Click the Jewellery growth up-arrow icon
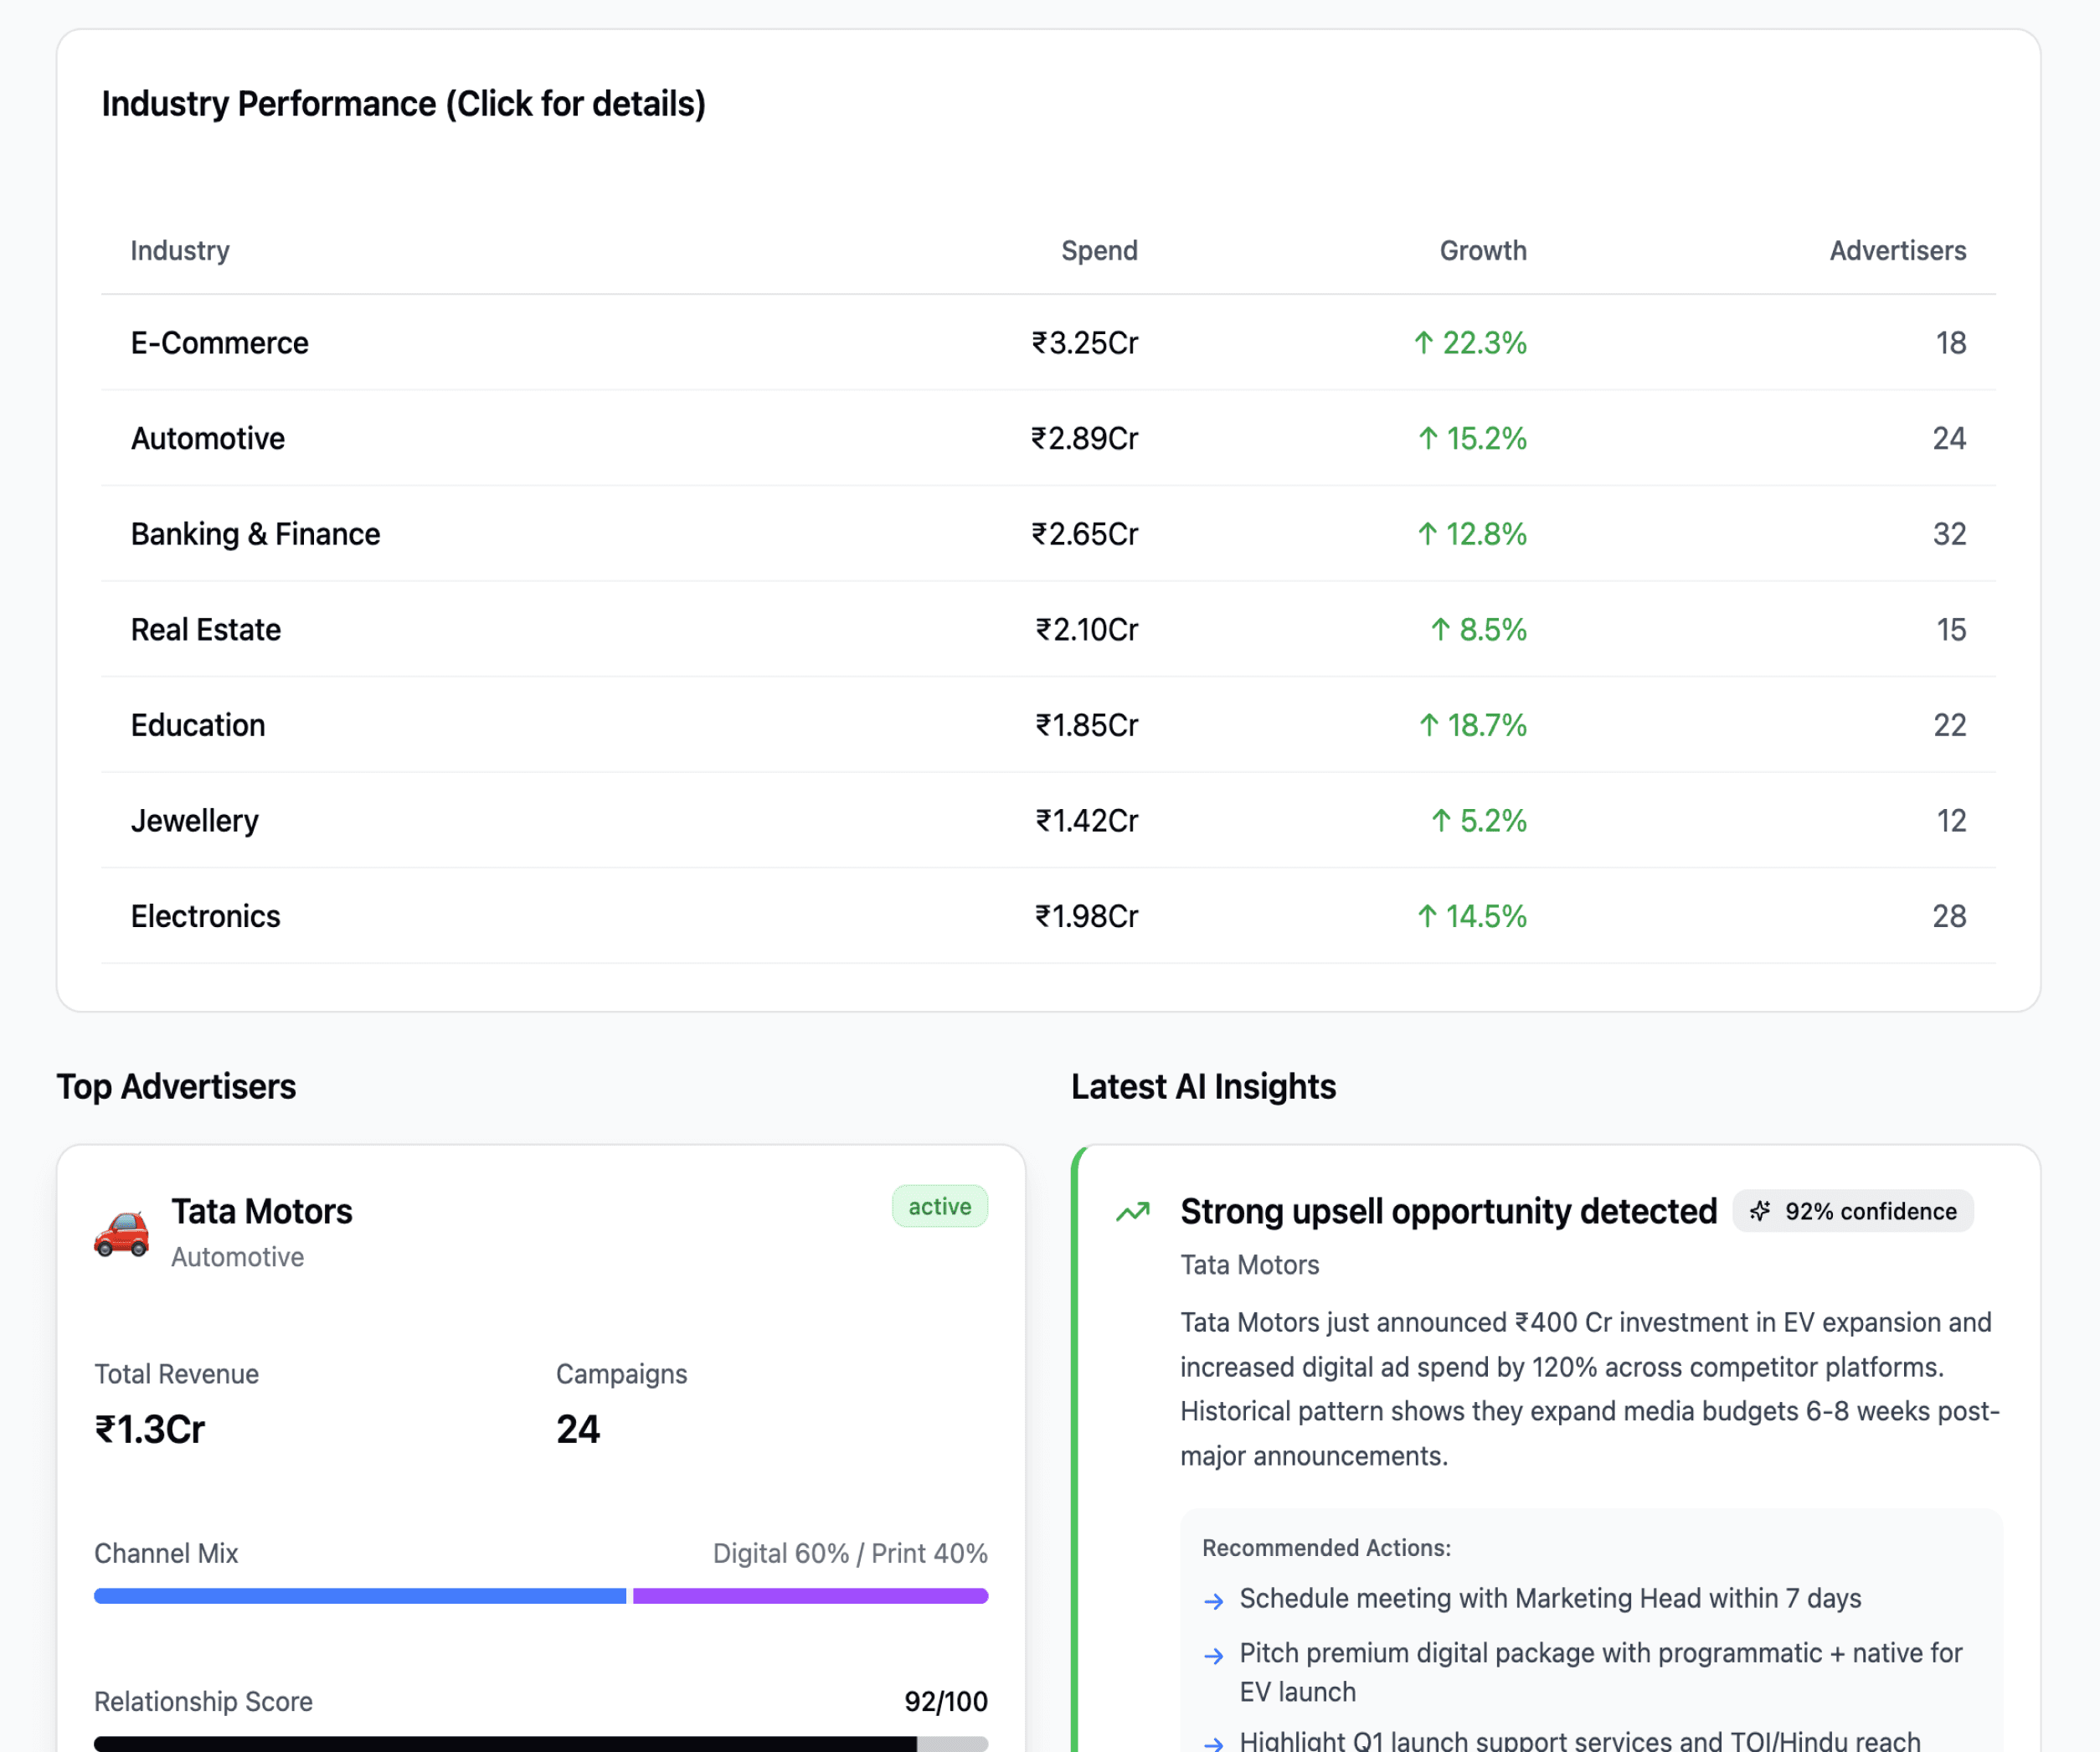The height and width of the screenshot is (1752, 2100). click(1440, 821)
